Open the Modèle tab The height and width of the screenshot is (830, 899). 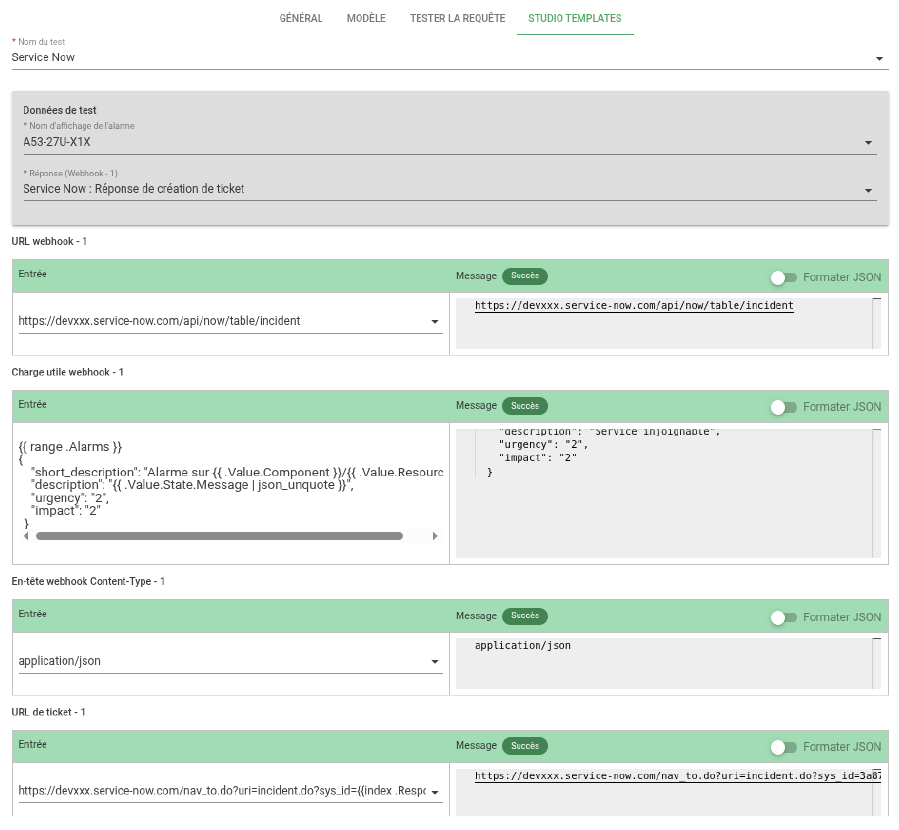tap(366, 18)
